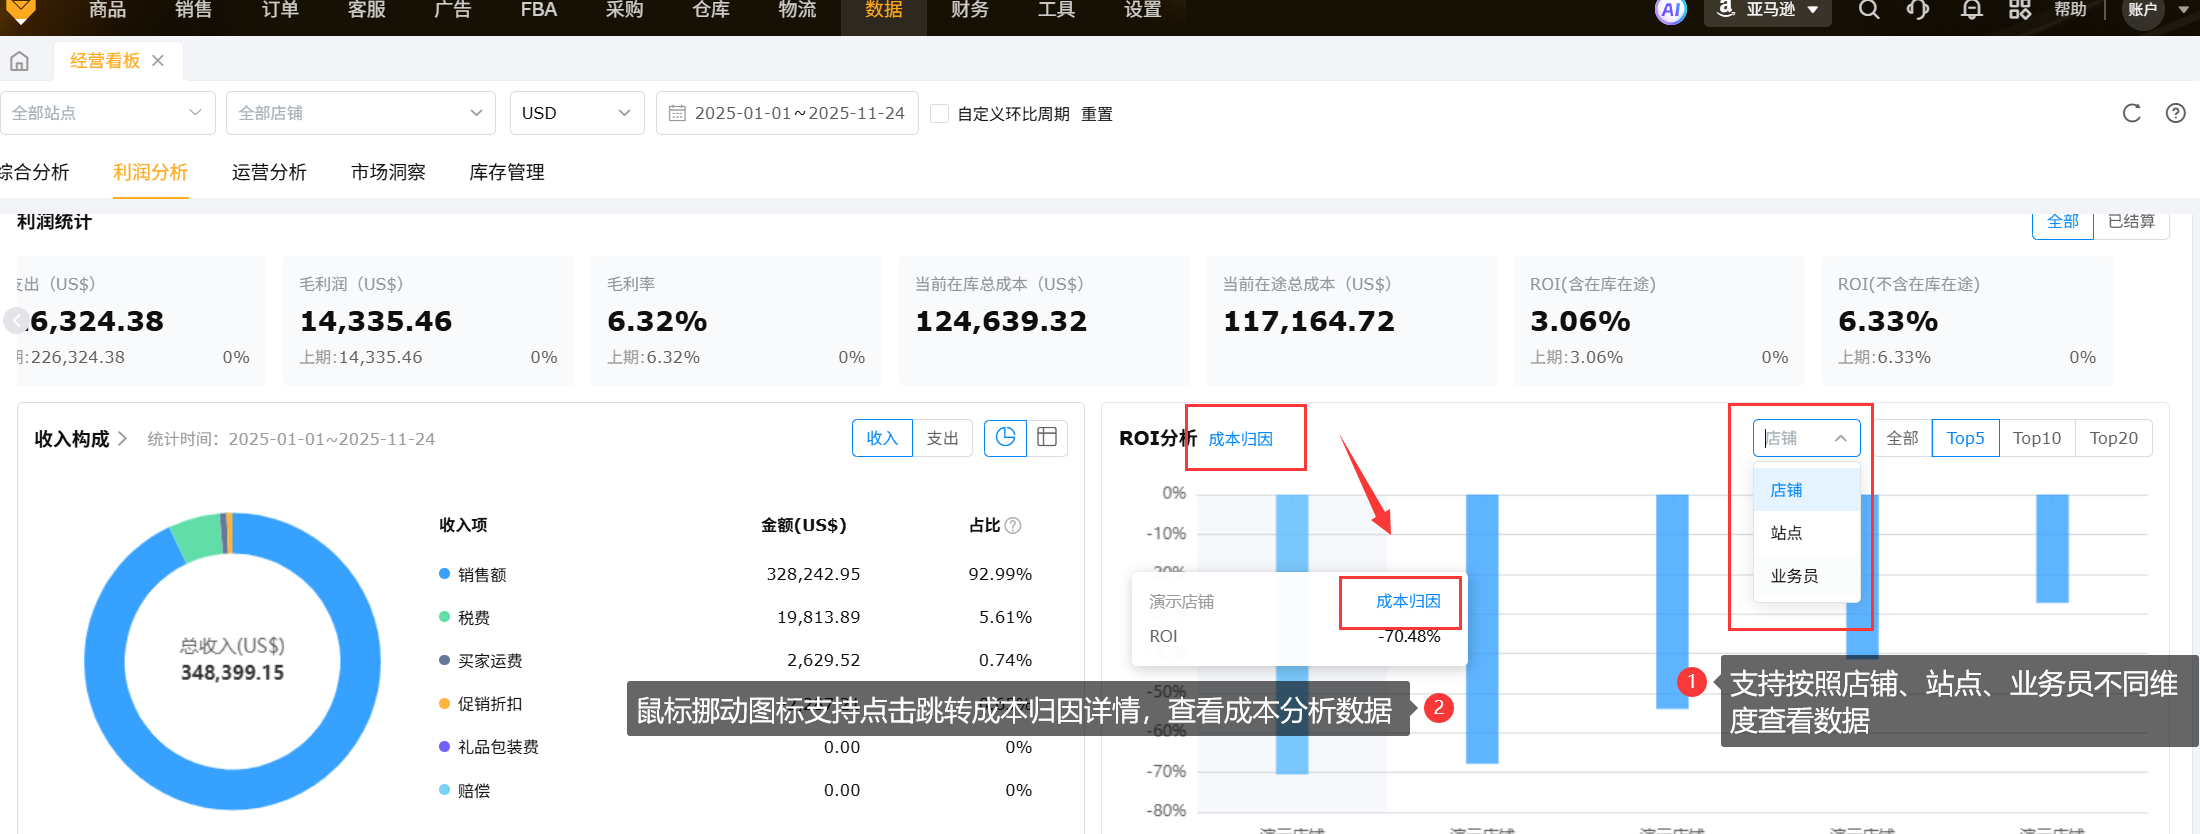This screenshot has height=834, width=2200.
Task: Show 已结算 profit statistics
Action: point(2131,222)
